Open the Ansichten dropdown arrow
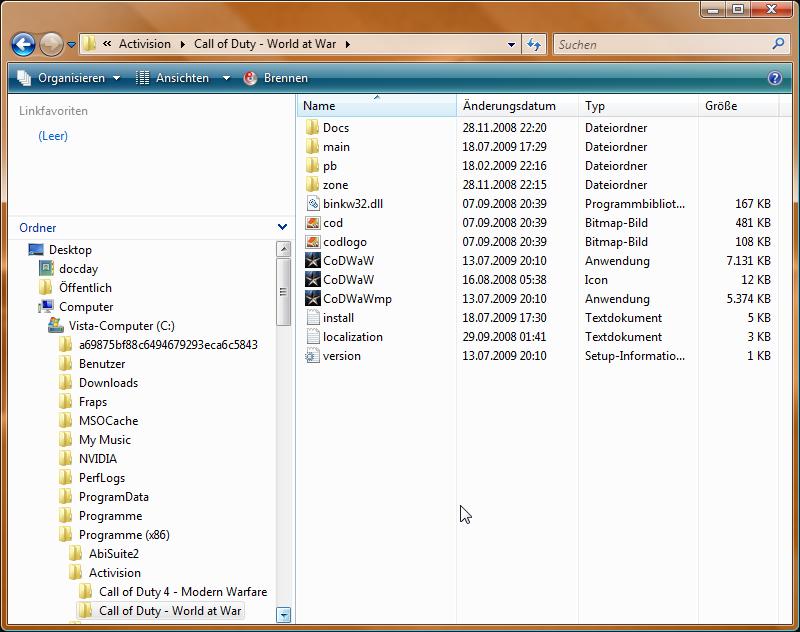 click(x=226, y=78)
